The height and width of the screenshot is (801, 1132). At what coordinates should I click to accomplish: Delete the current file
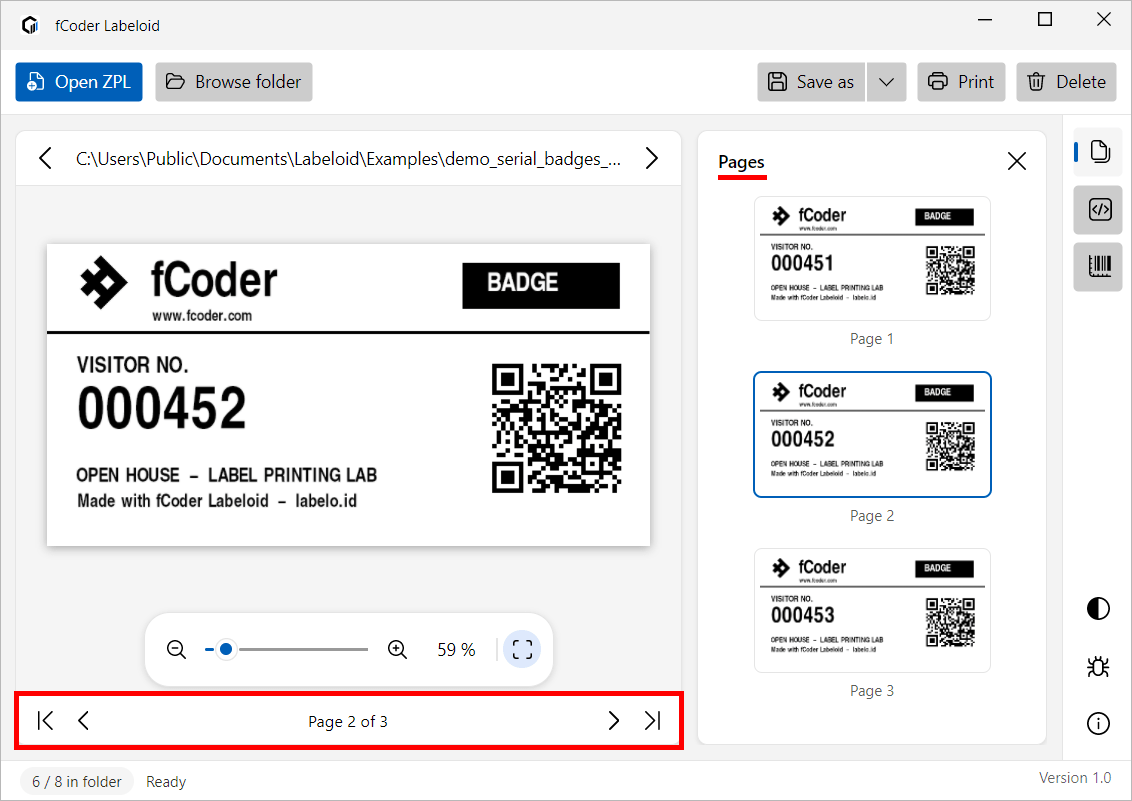(1066, 82)
